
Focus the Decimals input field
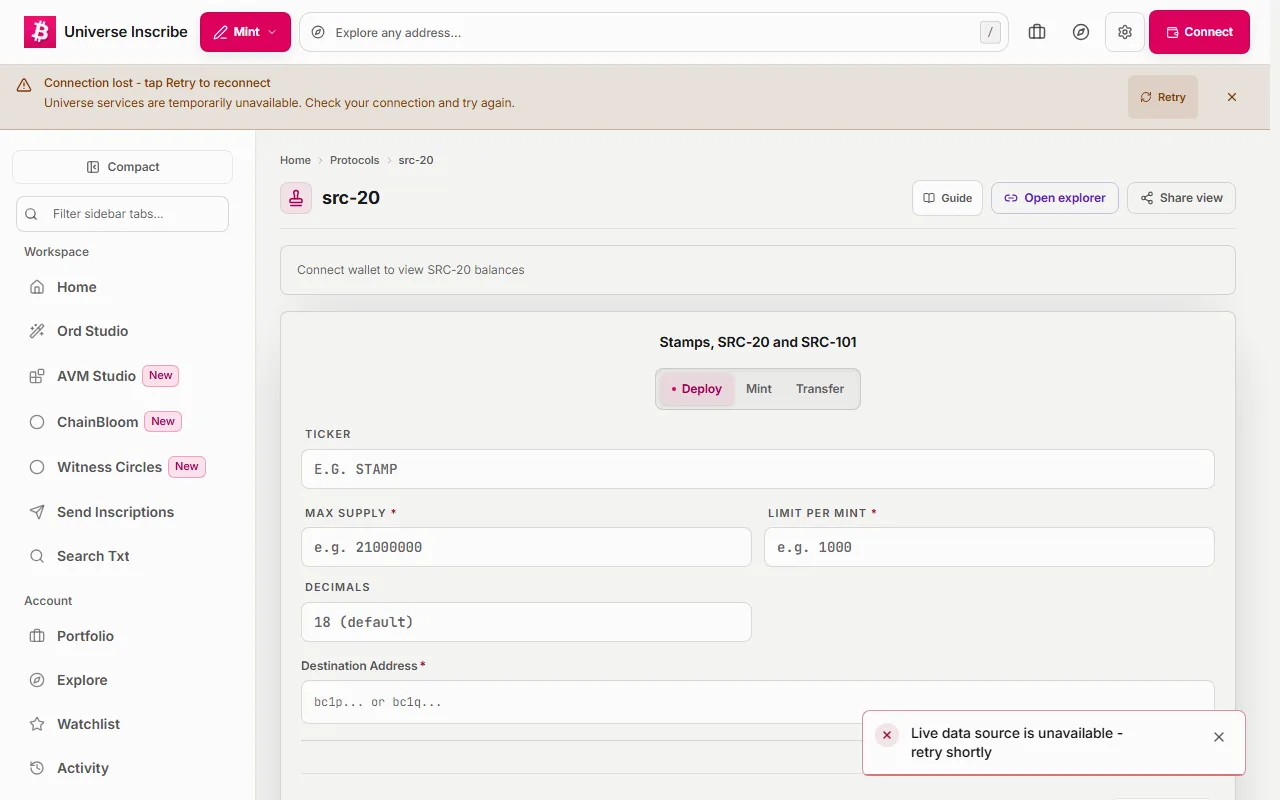coord(526,622)
